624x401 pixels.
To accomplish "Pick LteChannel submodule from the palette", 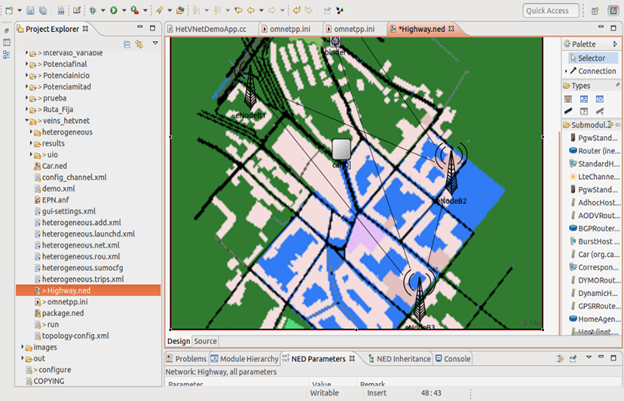I will (595, 177).
